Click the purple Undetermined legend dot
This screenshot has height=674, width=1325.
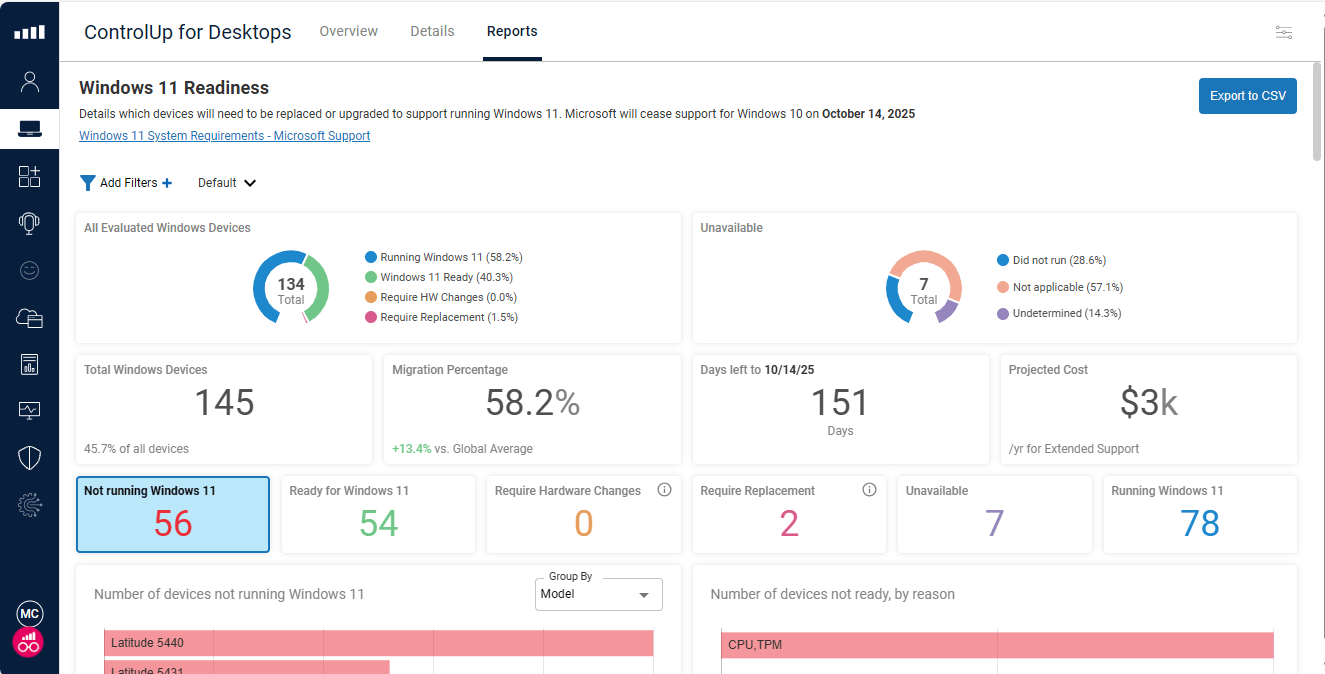pos(1003,313)
